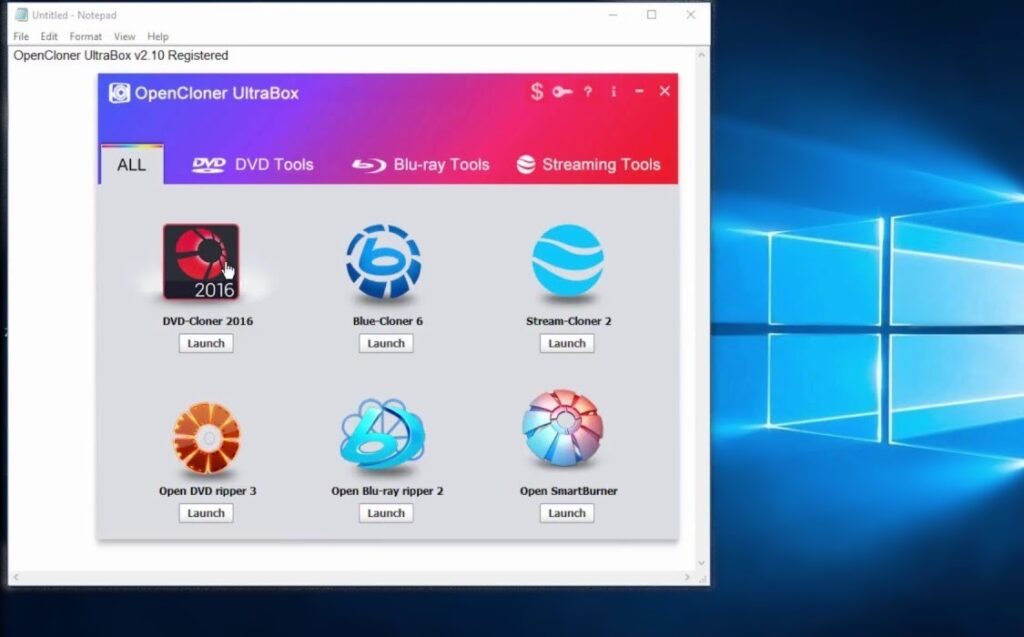The image size is (1024, 637).
Task: Open the Notepad View menu
Action: coord(124,37)
